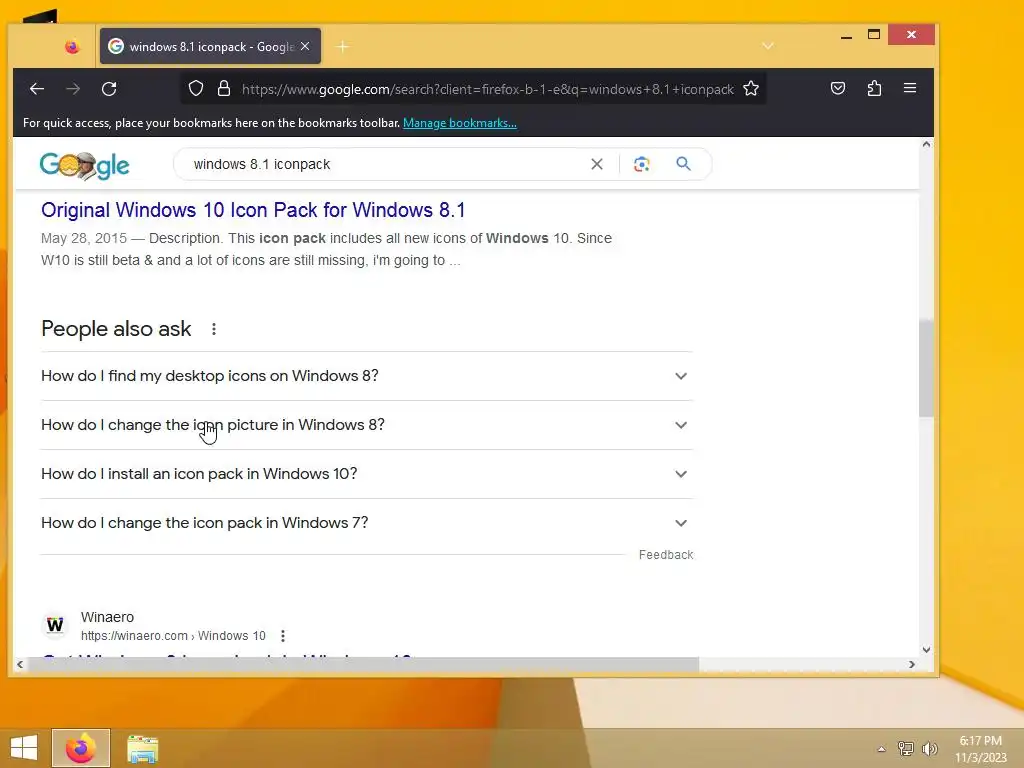The image size is (1024, 768).
Task: Search by image with Google Lens icon
Action: [641, 164]
